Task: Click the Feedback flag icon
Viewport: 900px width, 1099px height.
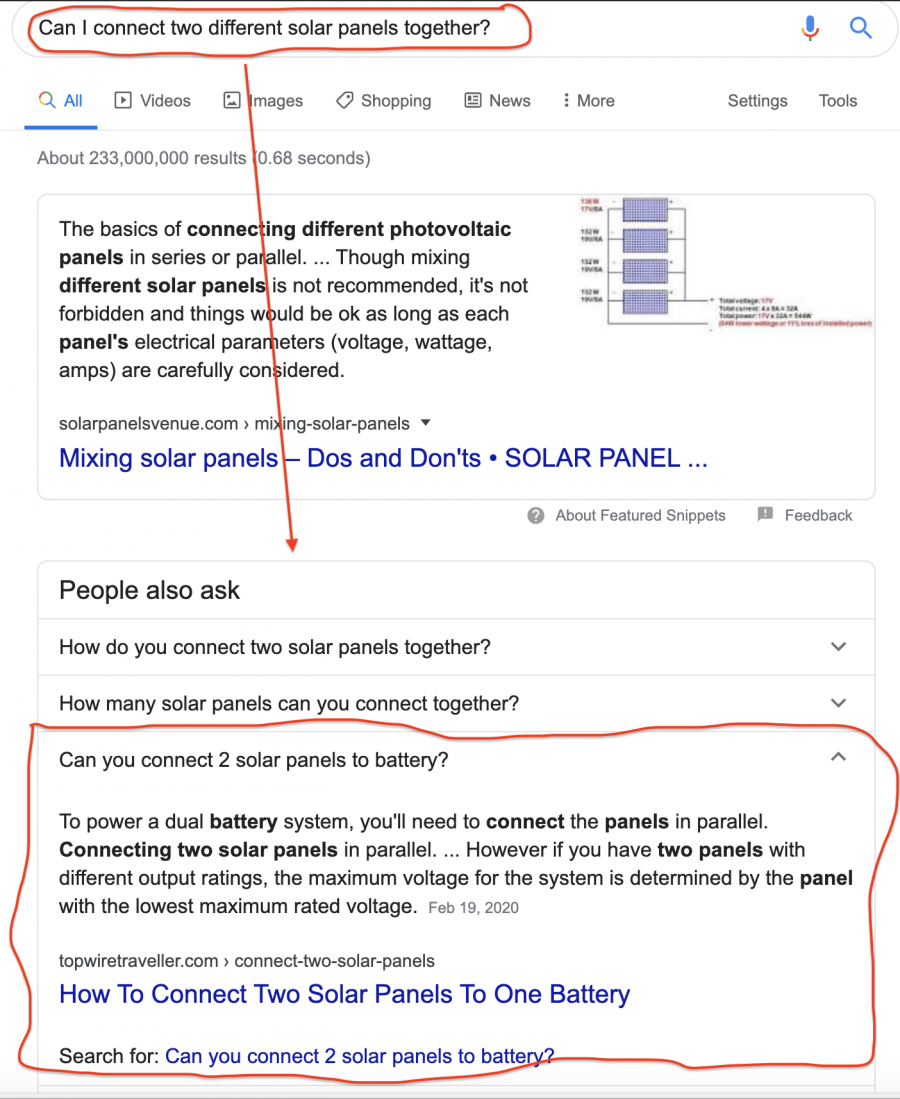Action: point(765,514)
